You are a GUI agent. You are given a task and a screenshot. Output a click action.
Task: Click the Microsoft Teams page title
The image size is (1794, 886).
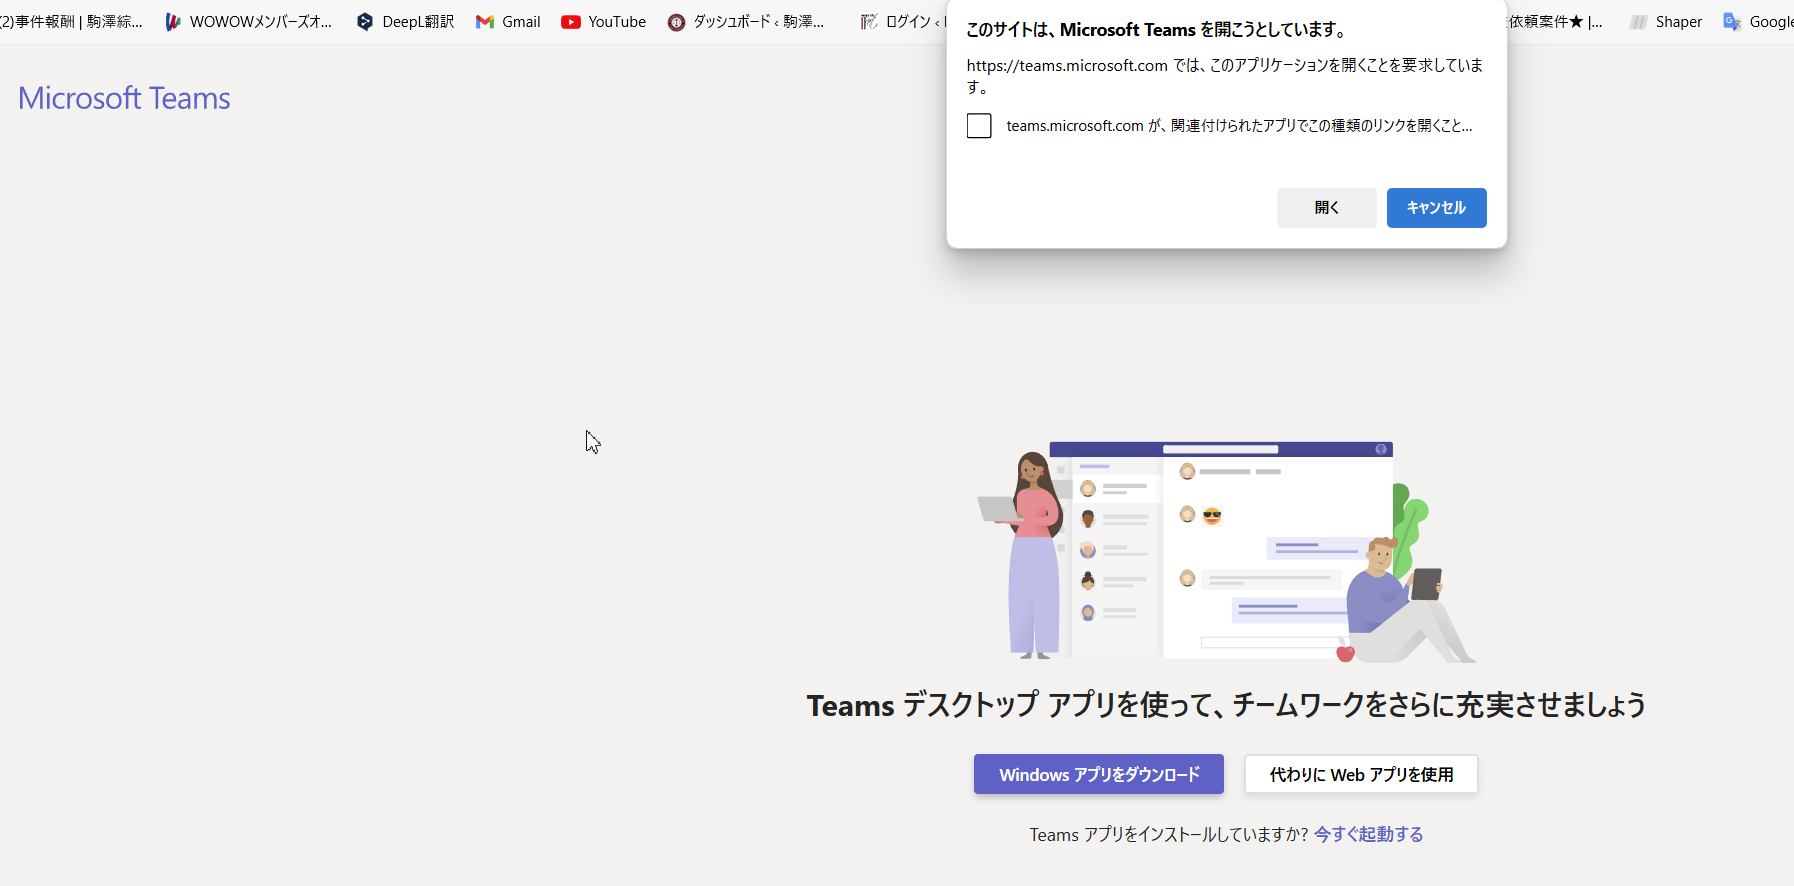(x=124, y=98)
